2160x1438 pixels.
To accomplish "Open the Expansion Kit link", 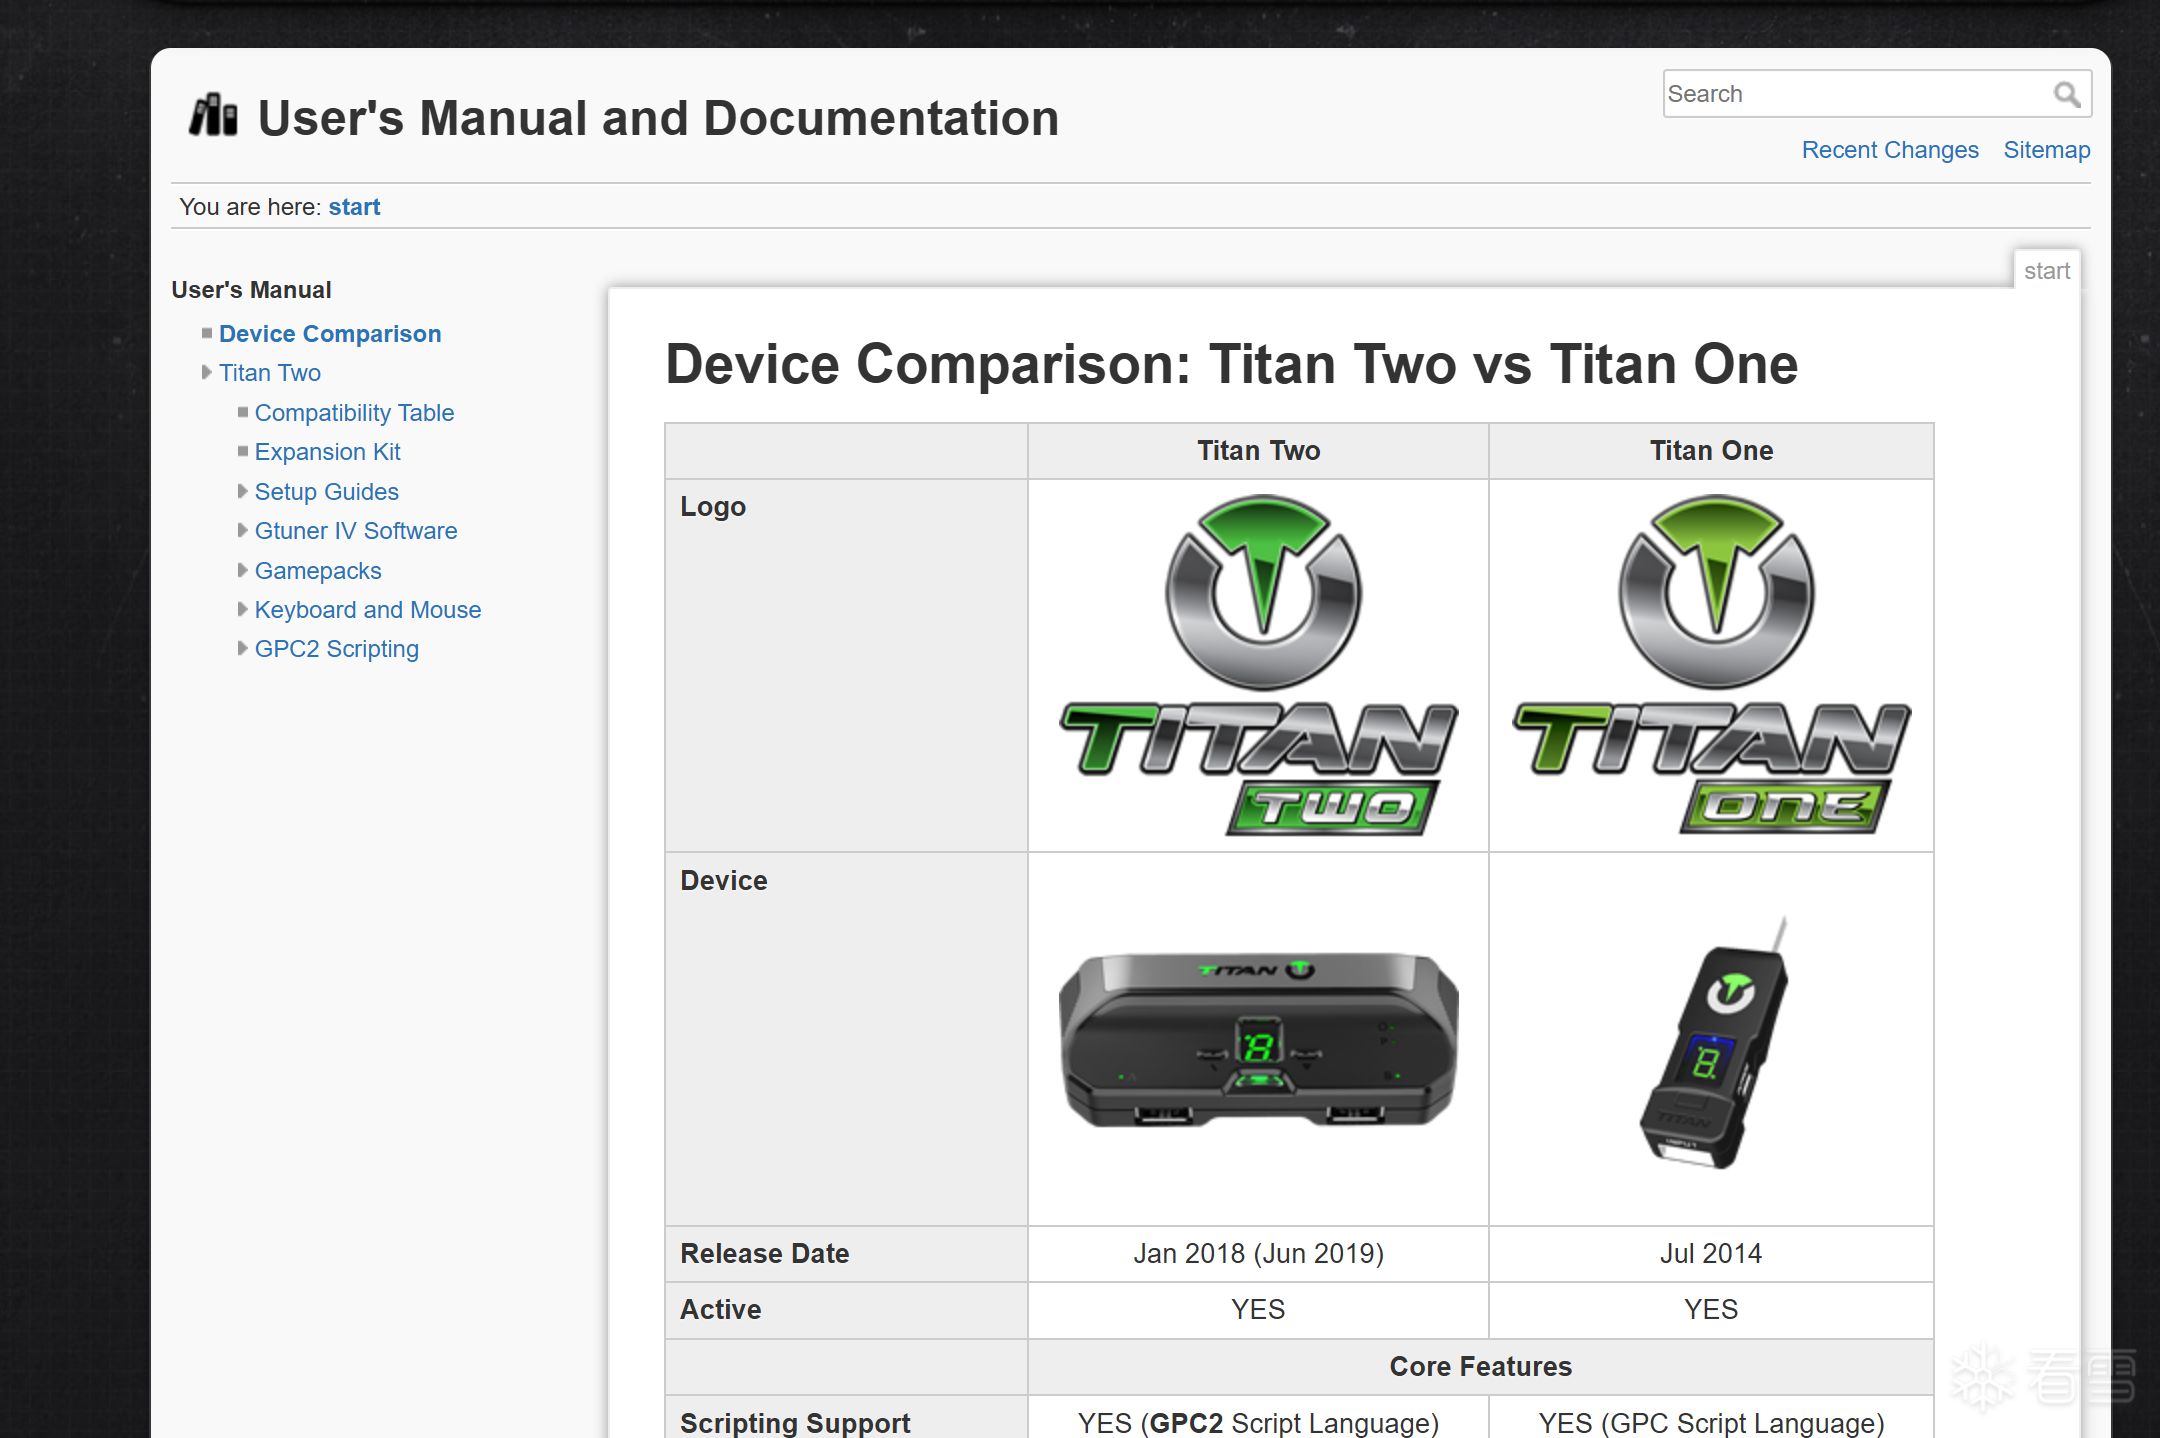I will pyautogui.click(x=327, y=452).
